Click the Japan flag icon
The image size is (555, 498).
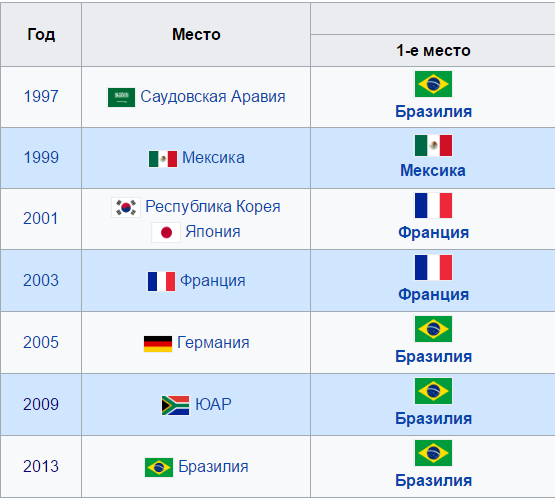(x=166, y=233)
